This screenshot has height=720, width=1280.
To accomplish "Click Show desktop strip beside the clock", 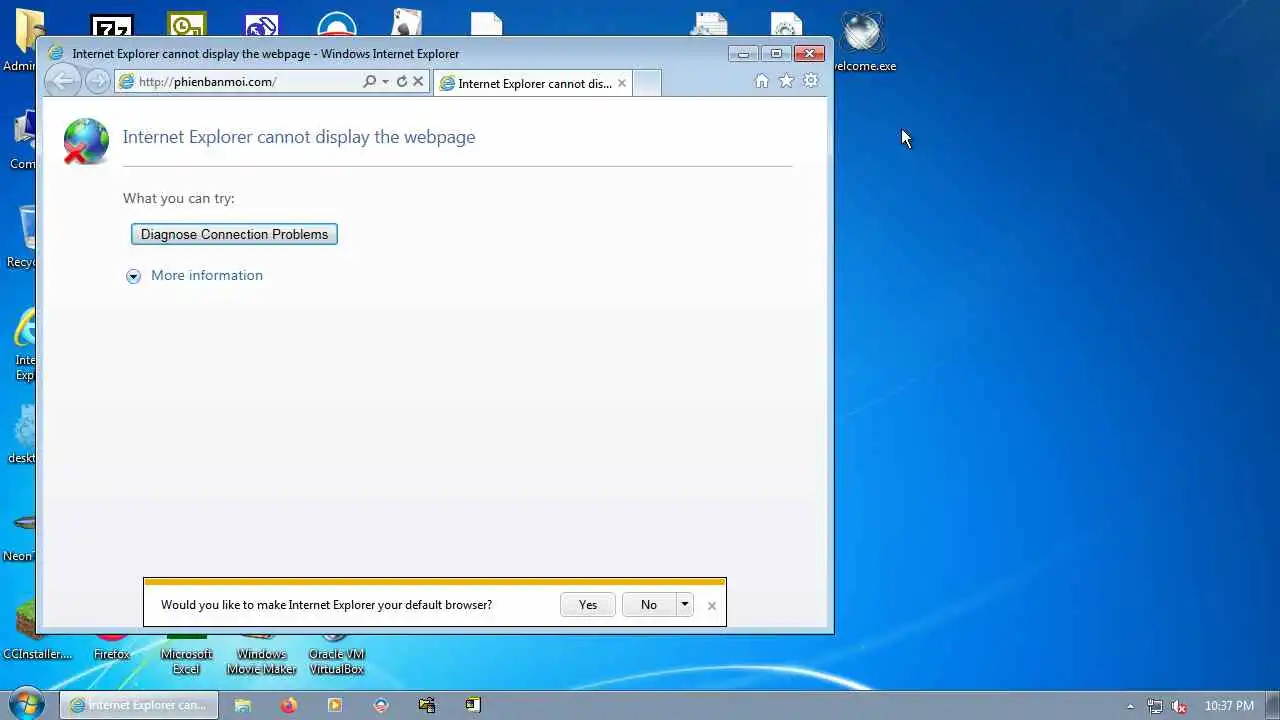I will coord(1273,705).
